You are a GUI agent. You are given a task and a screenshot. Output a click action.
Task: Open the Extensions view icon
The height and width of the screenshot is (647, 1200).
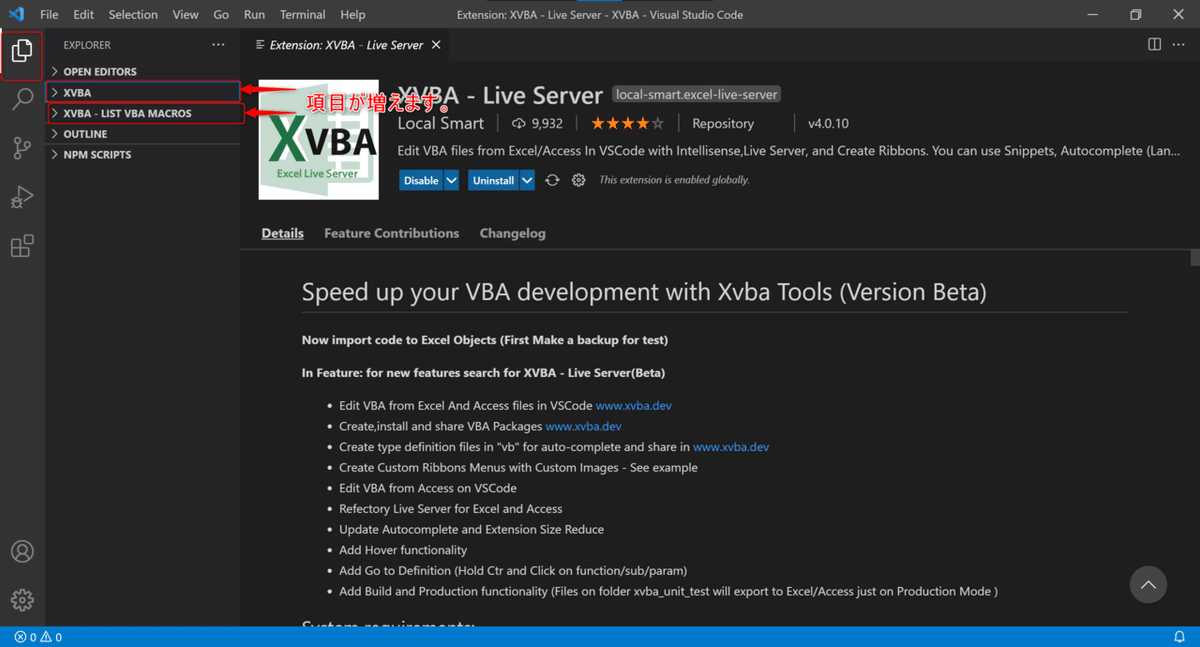pos(22,246)
